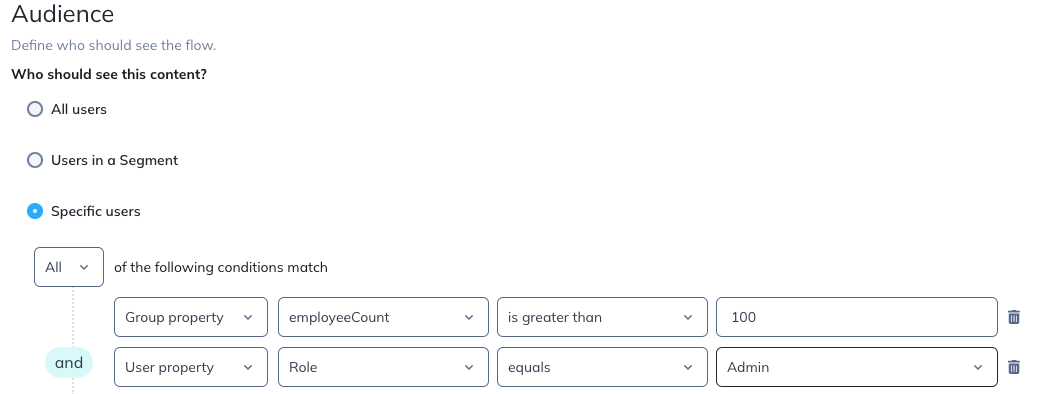The width and height of the screenshot is (1037, 394).
Task: Click the Audience section heading
Action: coord(63,14)
